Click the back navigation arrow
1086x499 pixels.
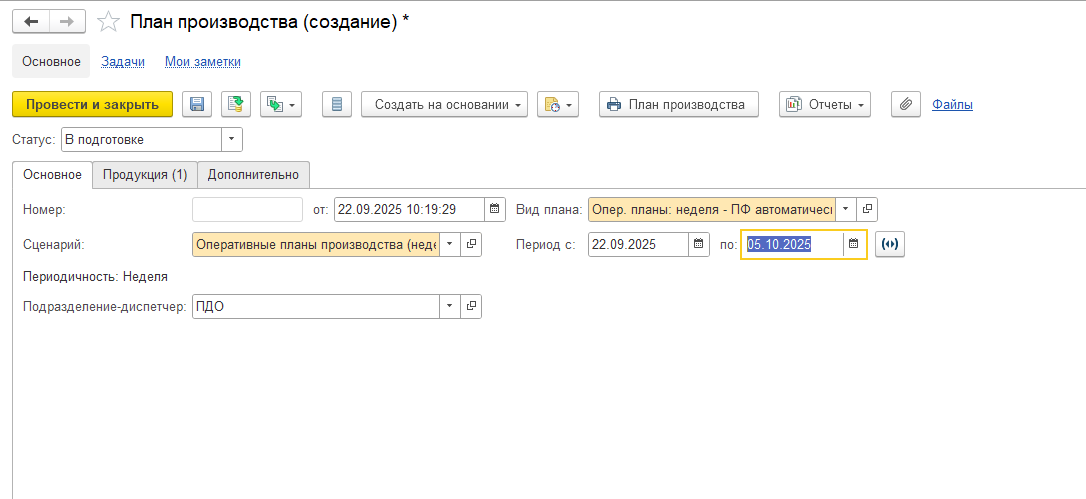tap(31, 22)
